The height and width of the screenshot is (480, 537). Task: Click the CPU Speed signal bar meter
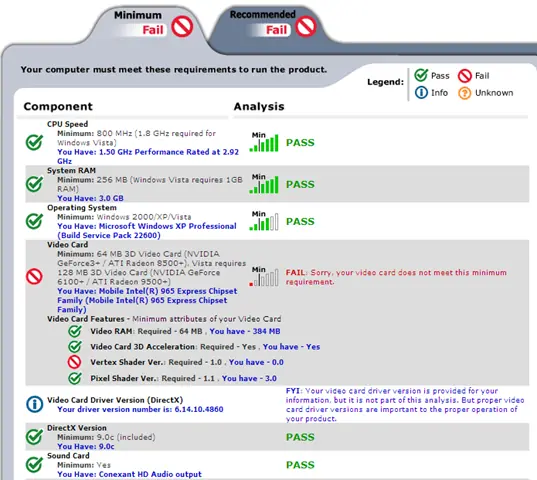(264, 142)
